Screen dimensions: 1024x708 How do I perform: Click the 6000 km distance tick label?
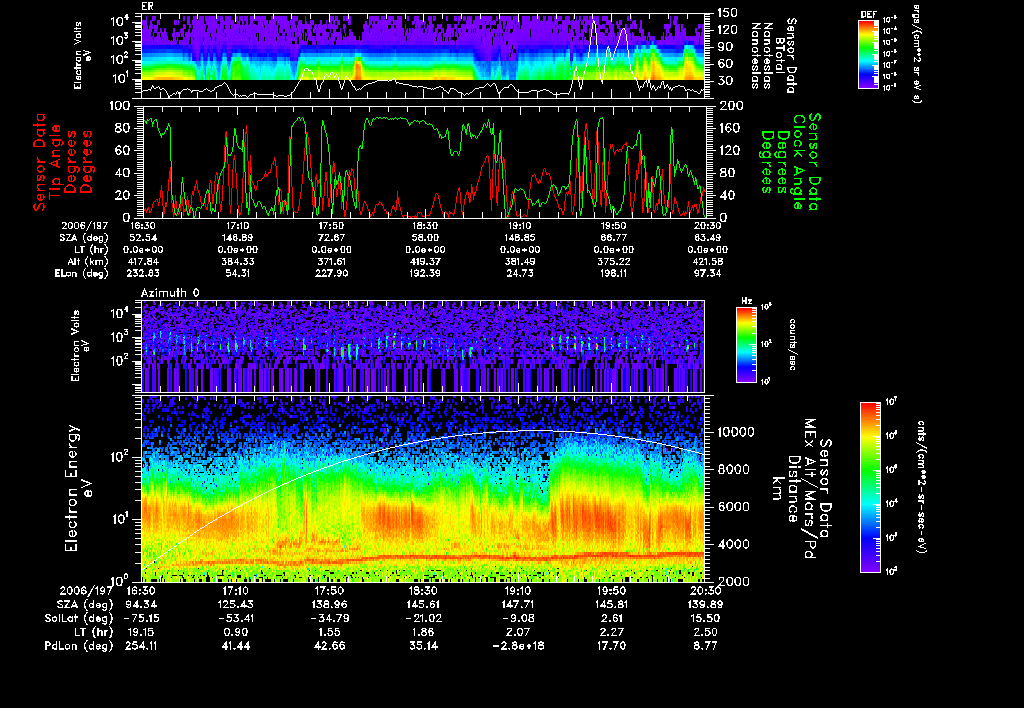coord(734,506)
